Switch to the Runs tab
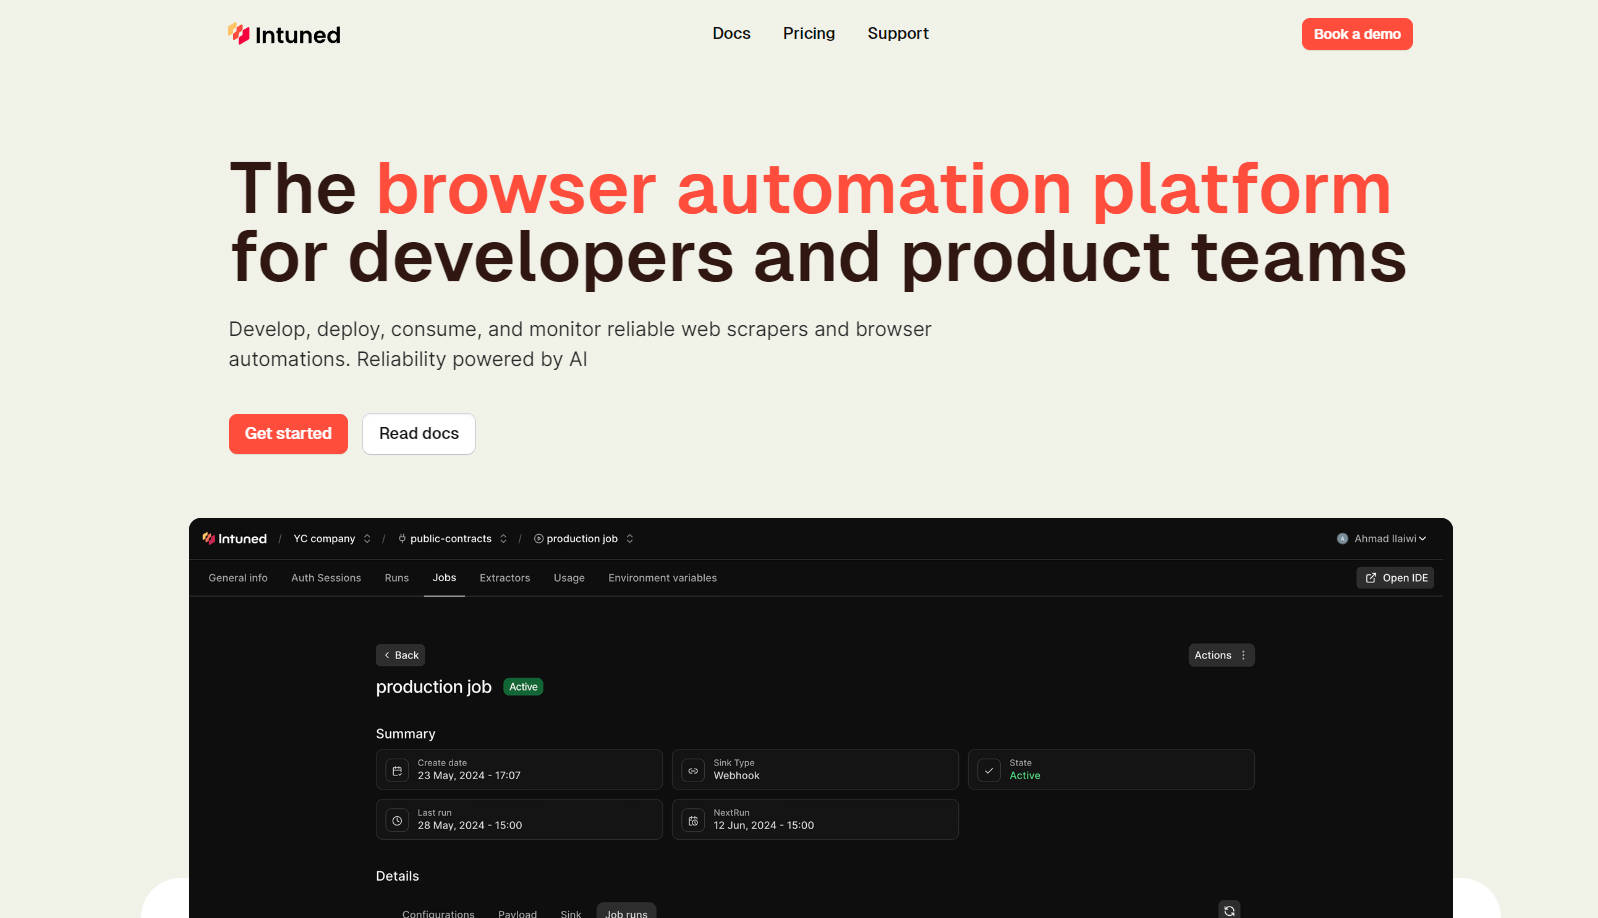Image resolution: width=1598 pixels, height=918 pixels. [x=397, y=578]
